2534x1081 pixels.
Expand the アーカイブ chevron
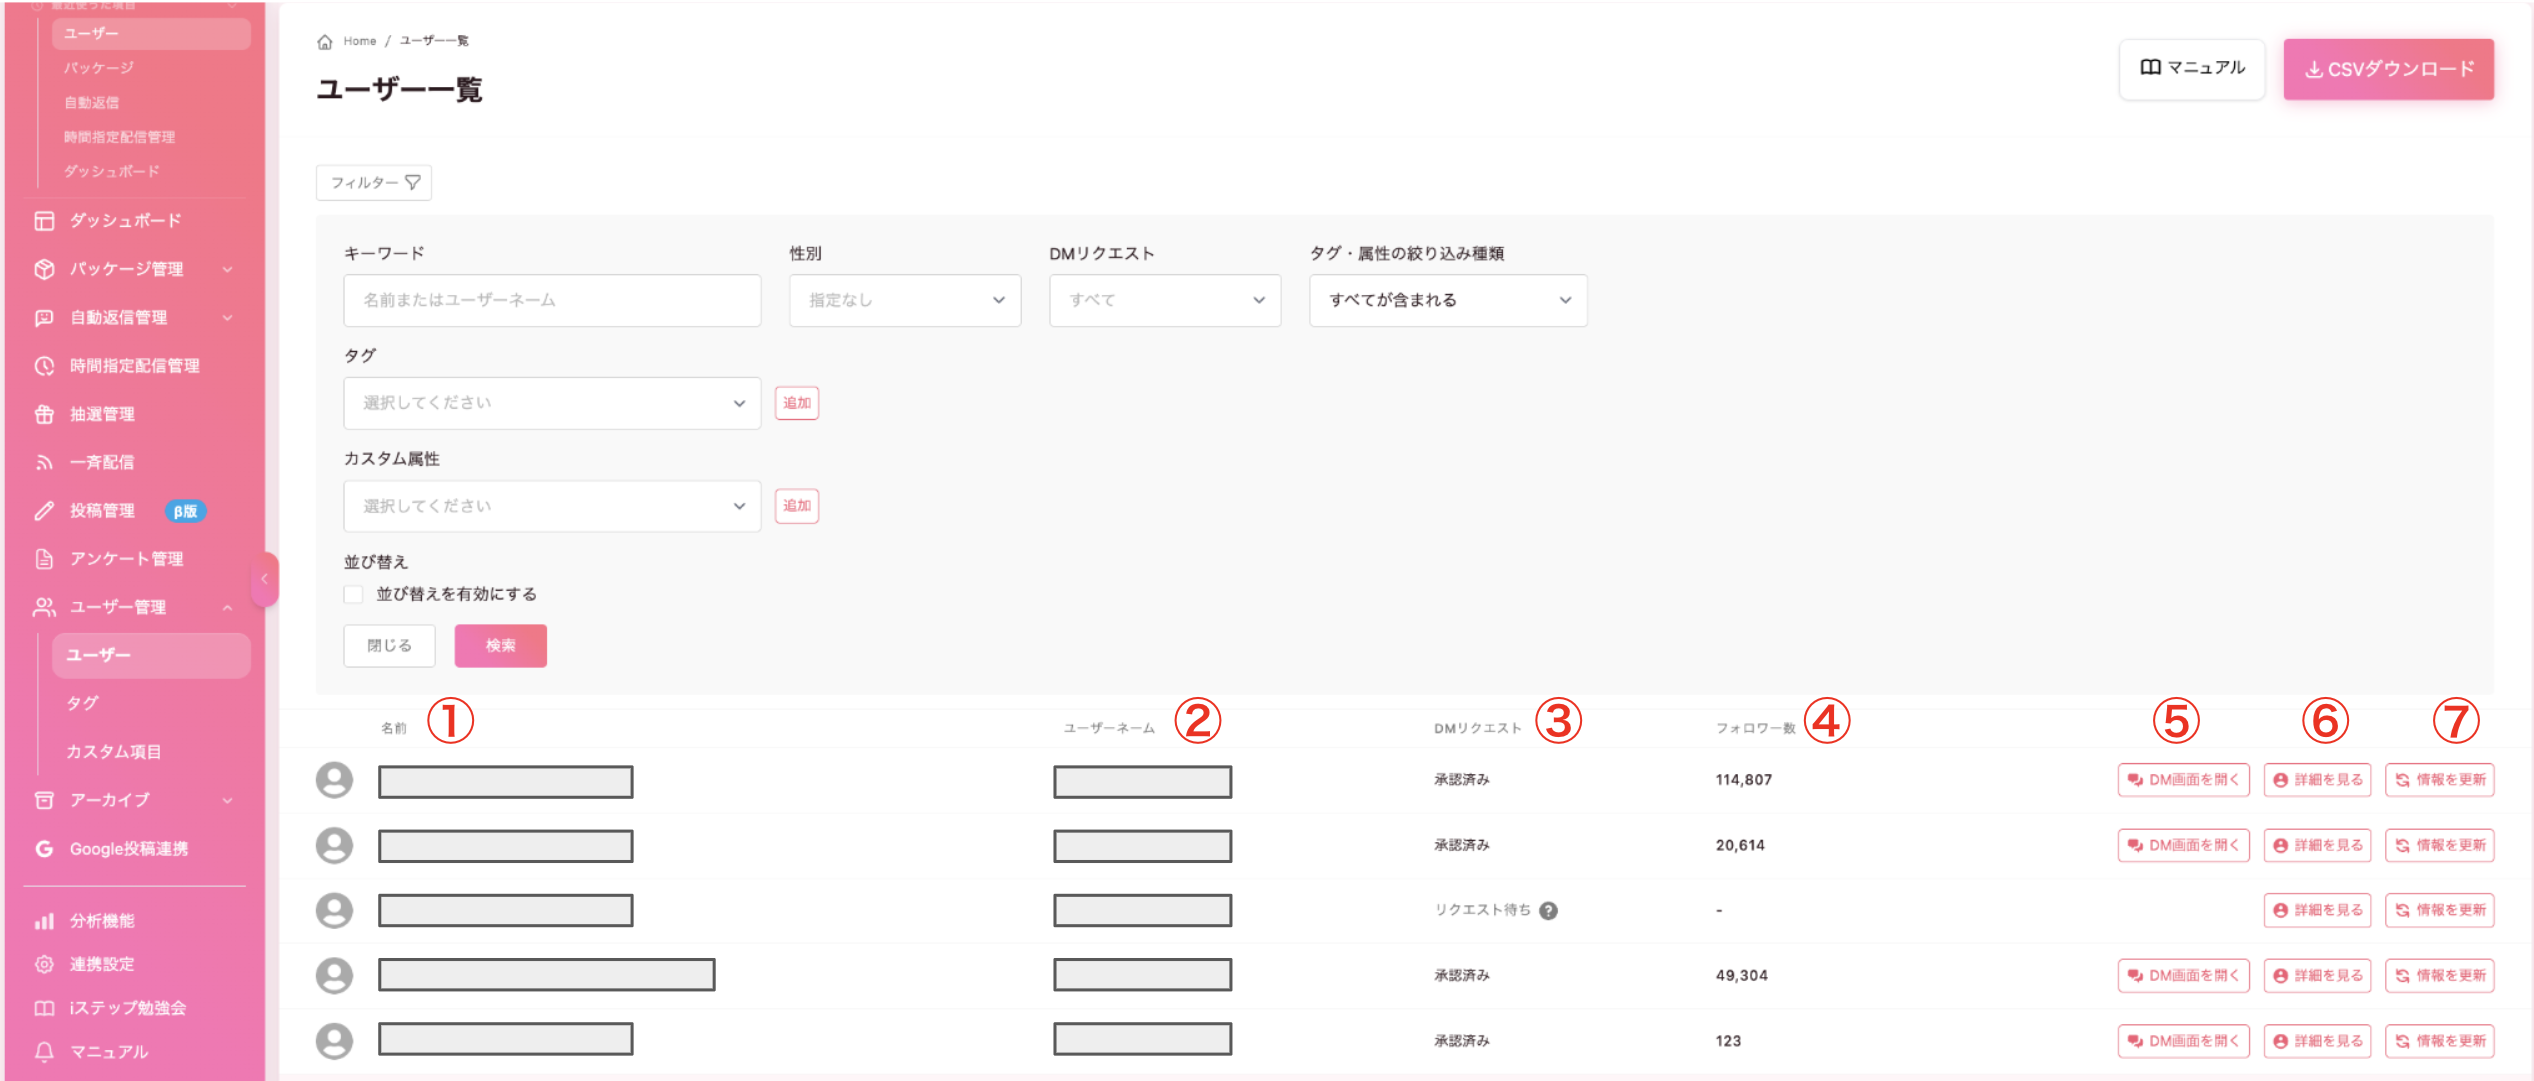point(227,800)
